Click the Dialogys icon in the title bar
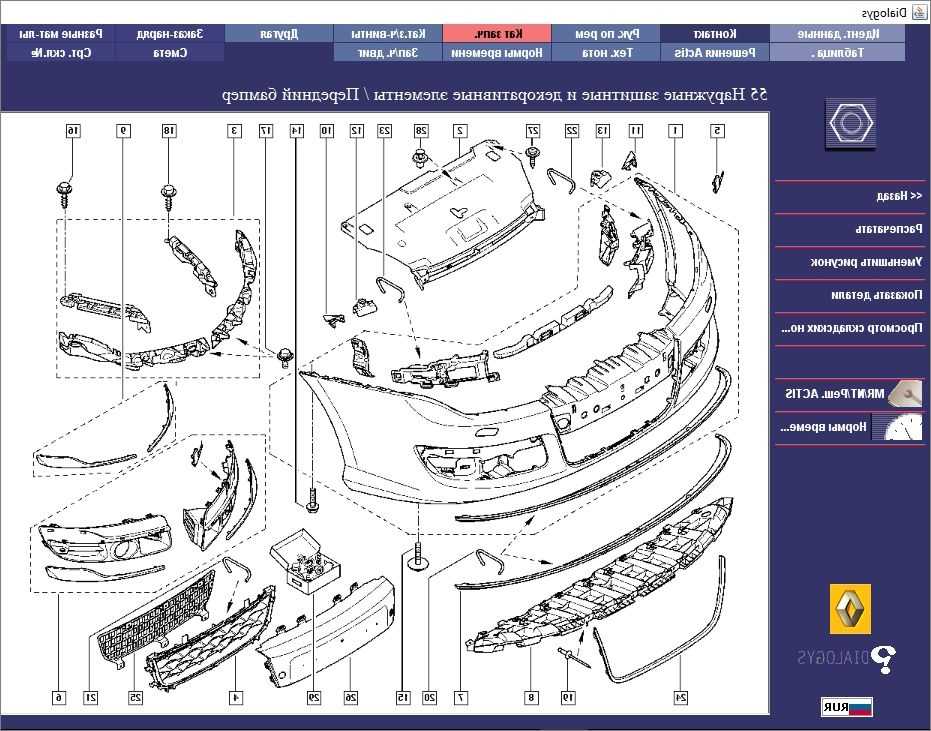Screen dimensions: 931x731 click(x=916, y=12)
